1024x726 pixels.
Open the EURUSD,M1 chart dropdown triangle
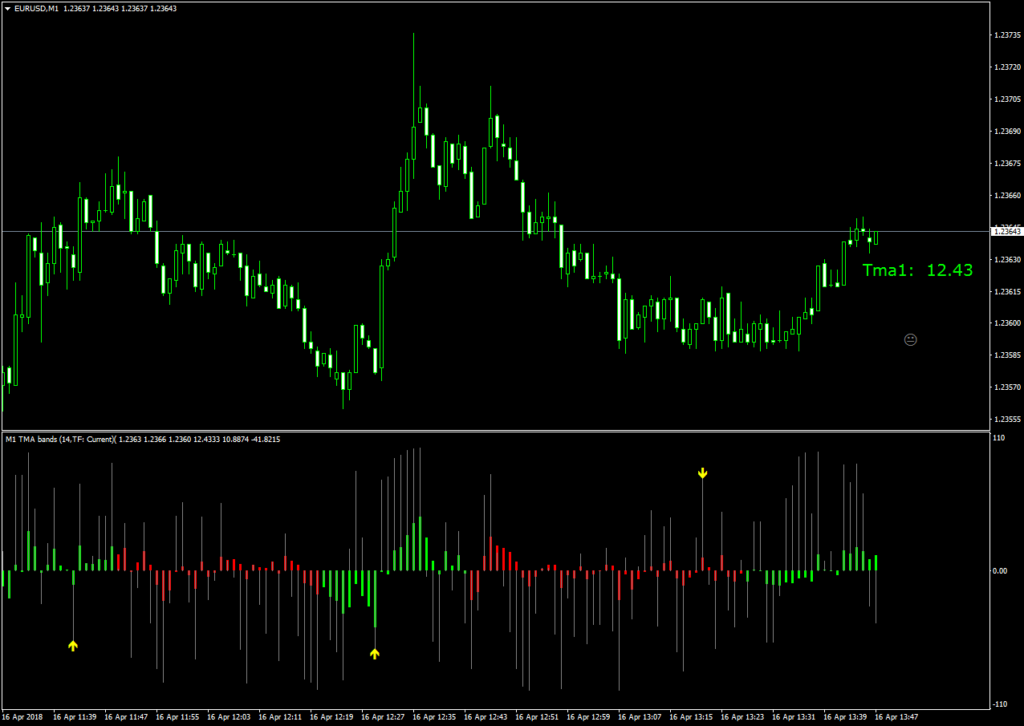[x=6, y=8]
